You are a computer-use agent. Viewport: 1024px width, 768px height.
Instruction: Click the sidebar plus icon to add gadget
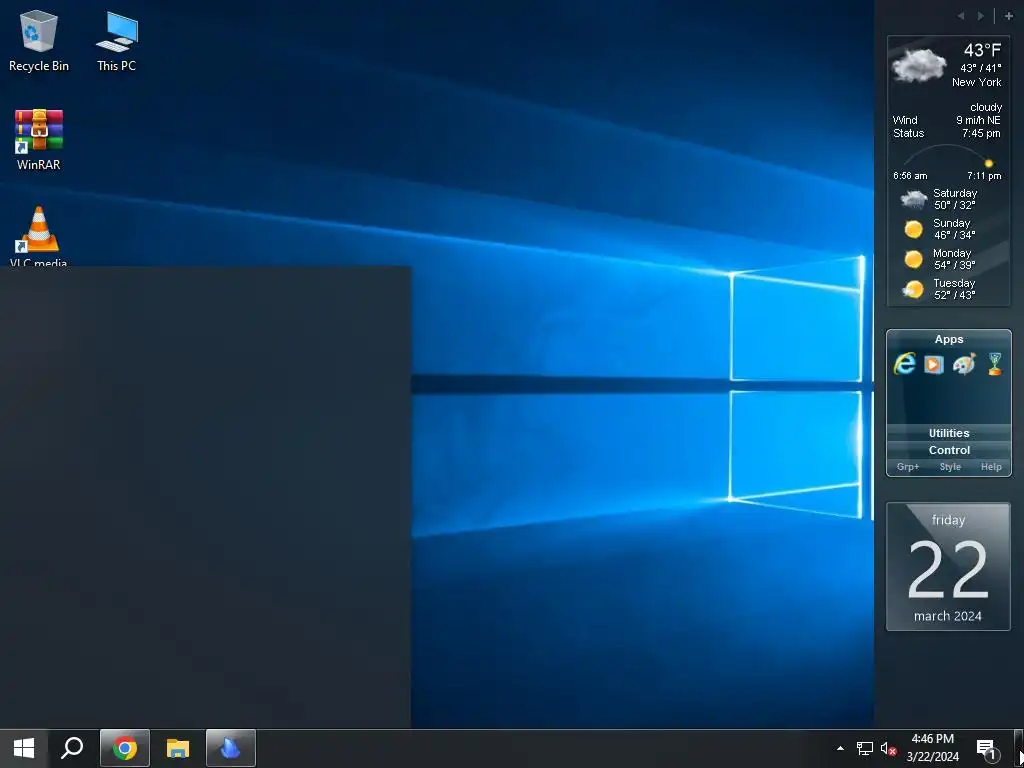pyautogui.click(x=1008, y=16)
